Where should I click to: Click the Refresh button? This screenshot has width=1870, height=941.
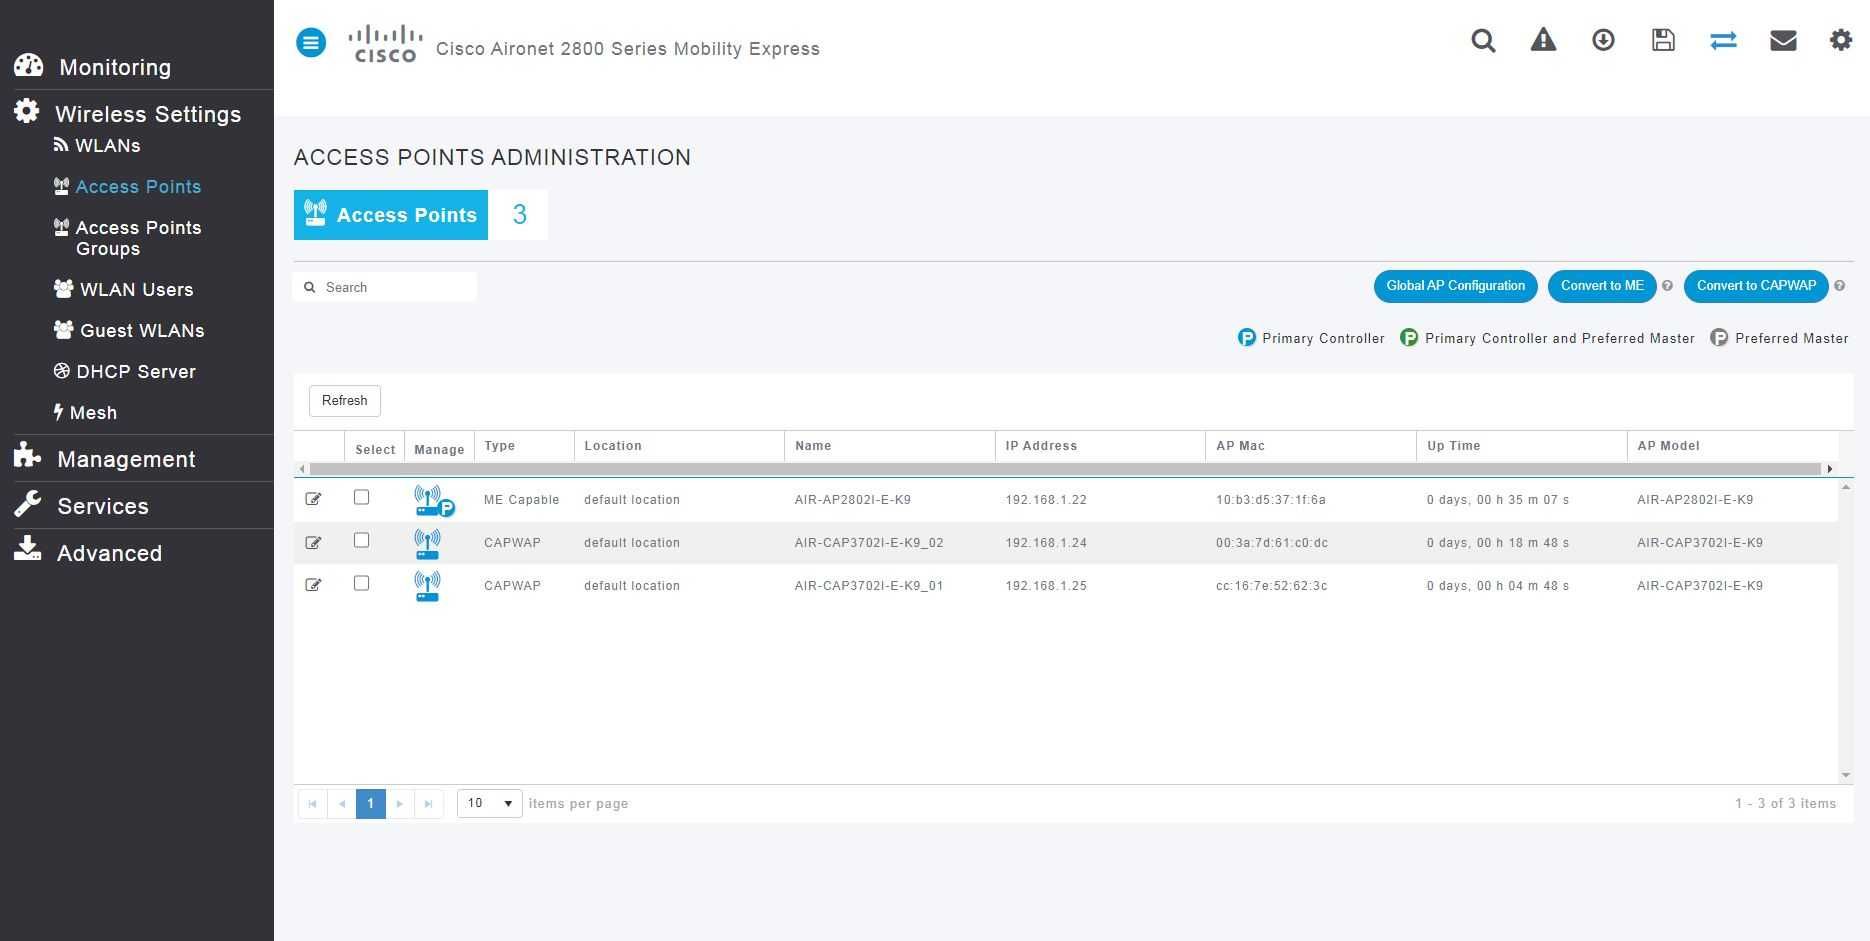(345, 401)
